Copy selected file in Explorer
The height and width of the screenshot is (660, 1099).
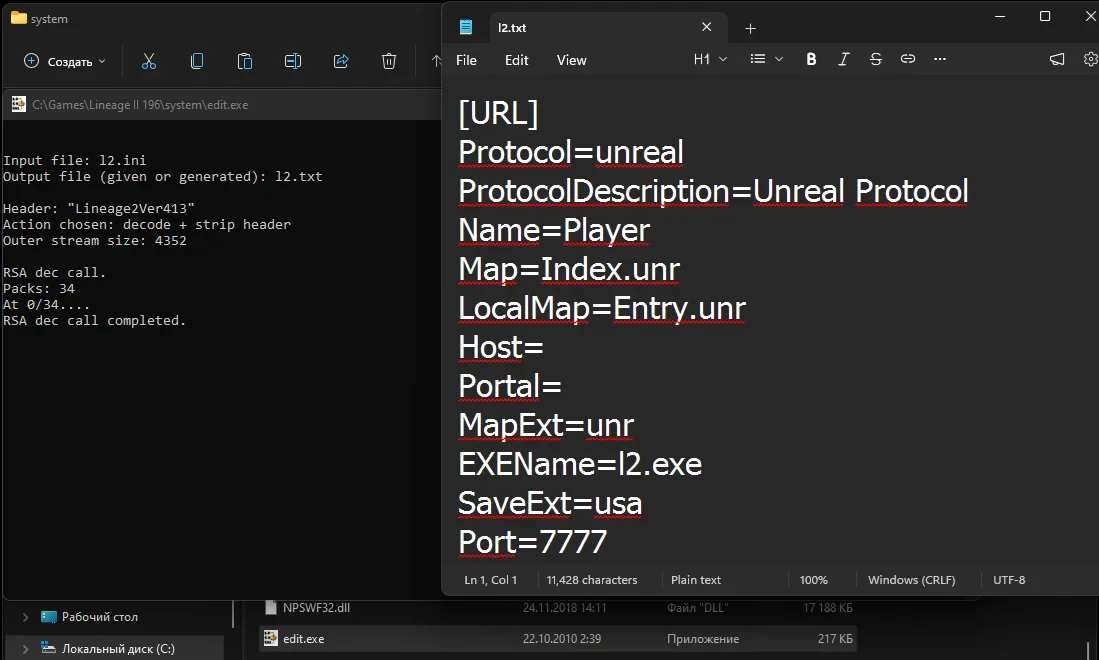[197, 62]
